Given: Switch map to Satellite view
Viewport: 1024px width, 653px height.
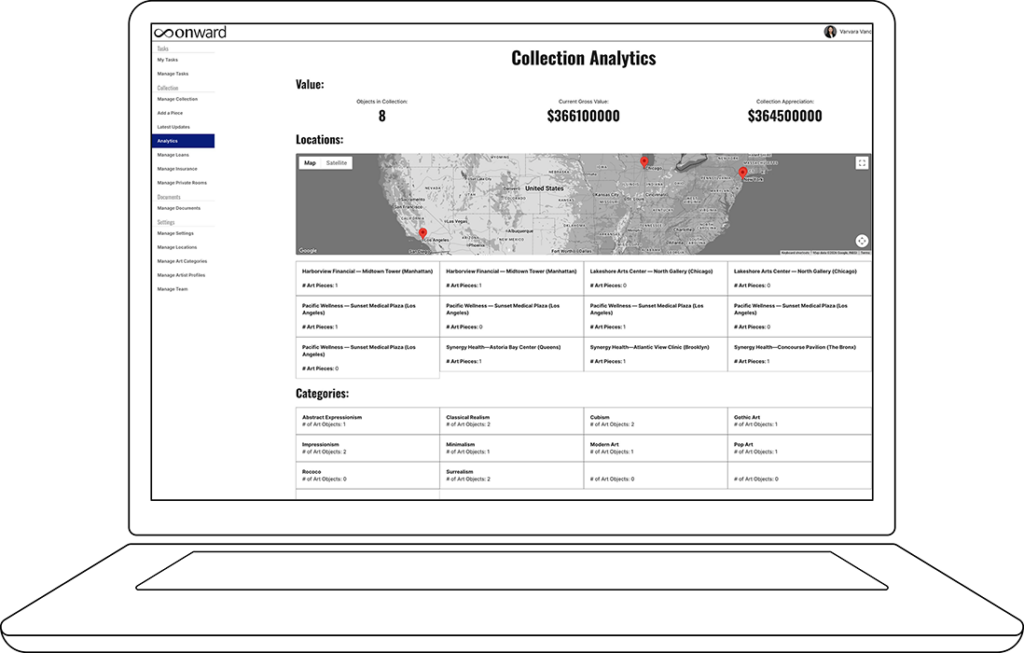Looking at the screenshot, I should coord(337,163).
